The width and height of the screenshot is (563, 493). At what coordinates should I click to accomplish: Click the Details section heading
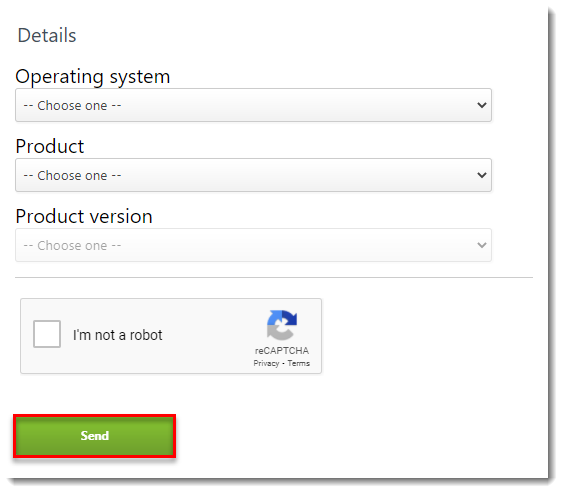click(x=47, y=35)
